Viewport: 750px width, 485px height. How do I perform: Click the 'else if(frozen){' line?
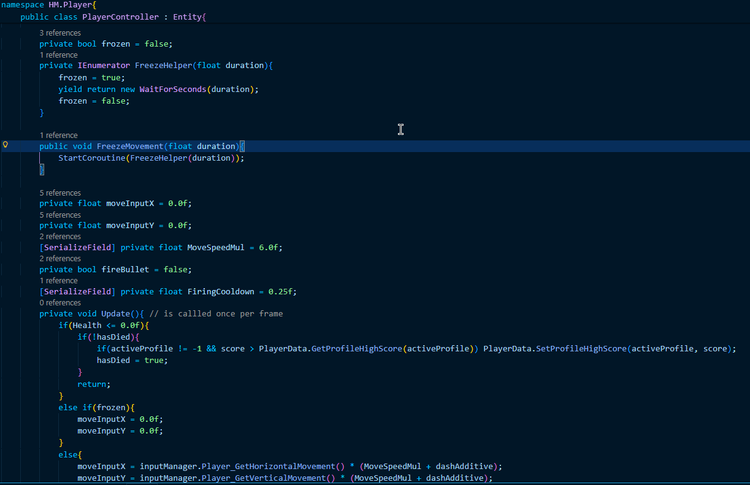[97, 408]
